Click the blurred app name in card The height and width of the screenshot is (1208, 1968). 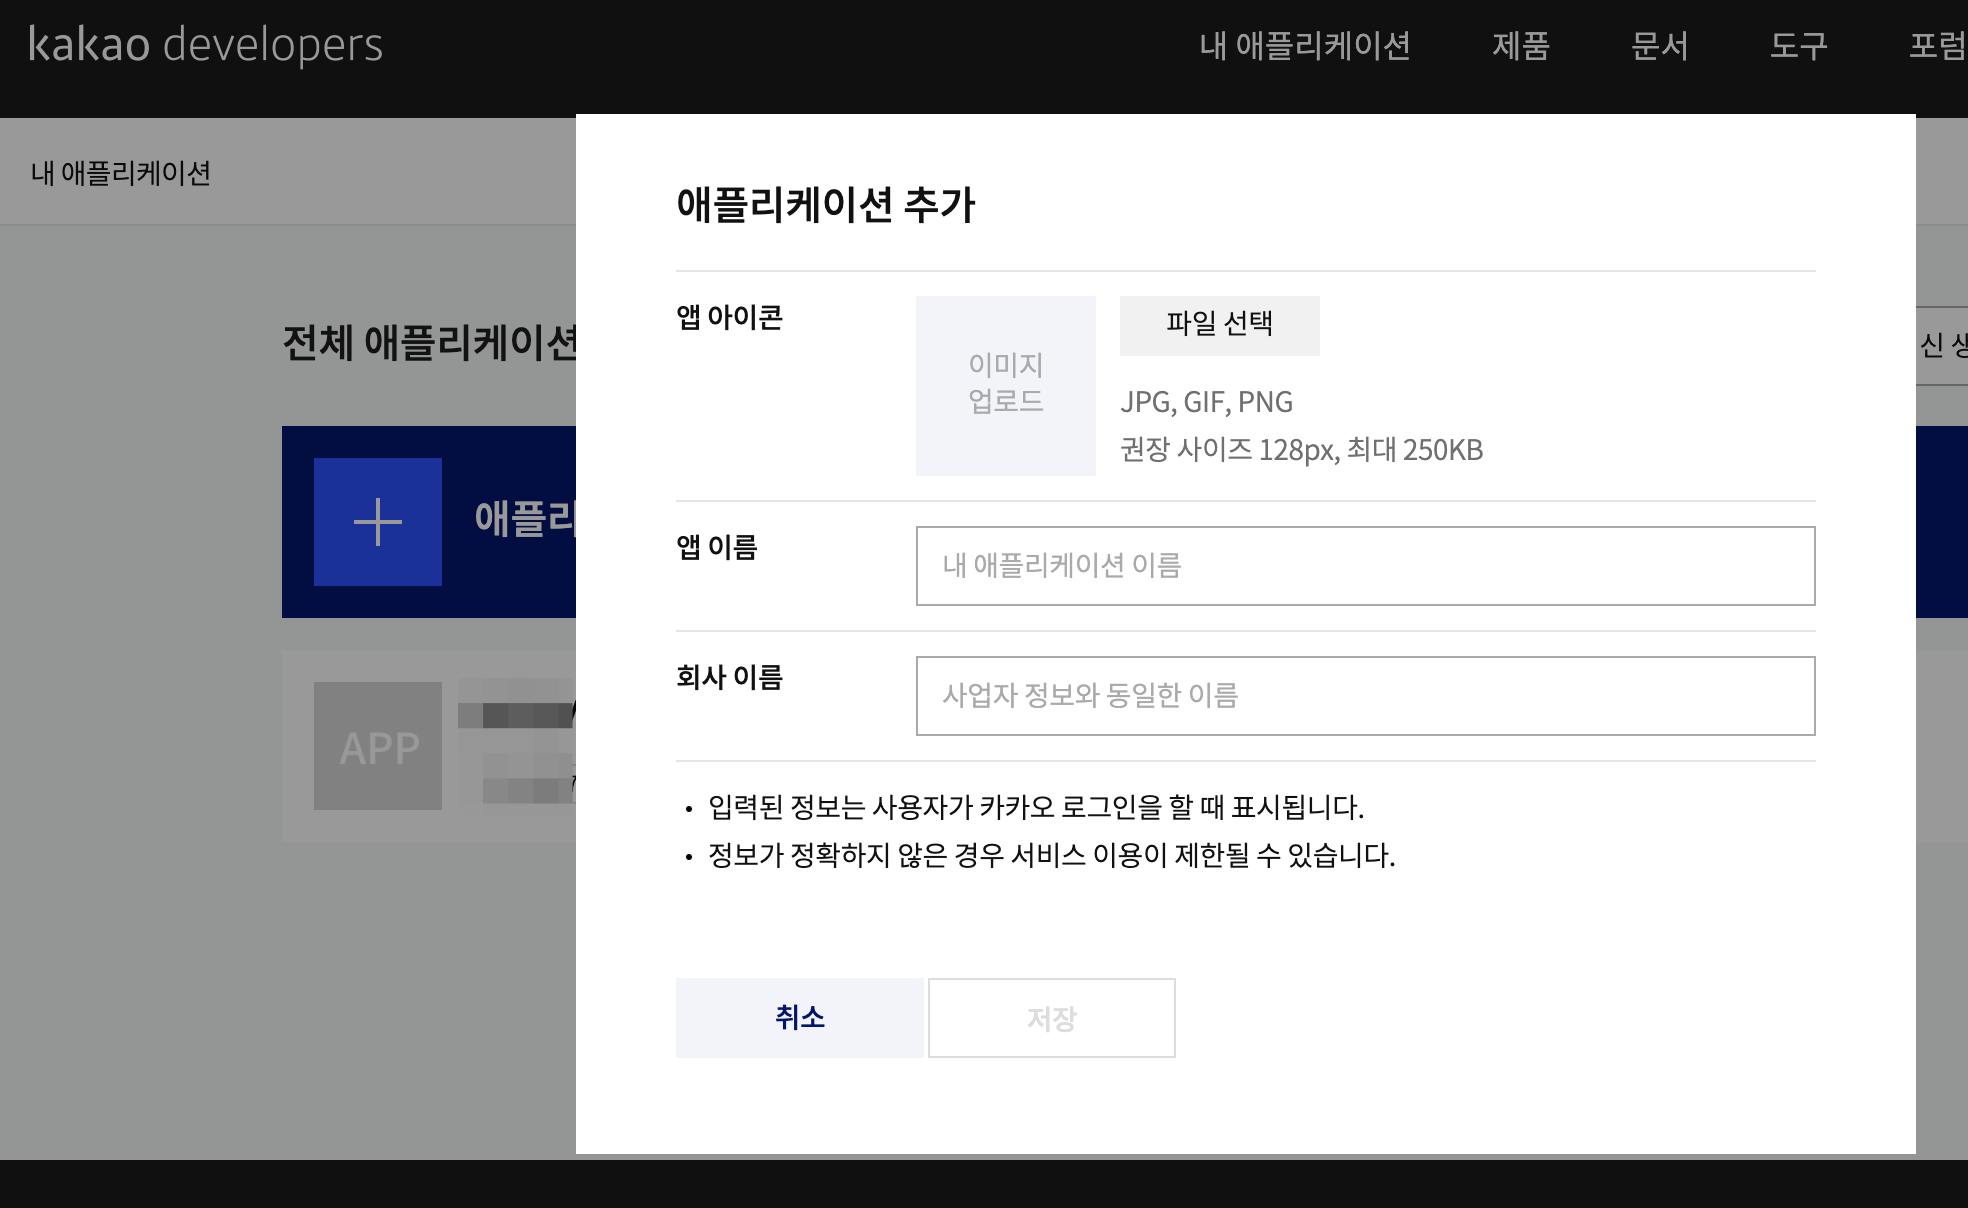[x=515, y=714]
